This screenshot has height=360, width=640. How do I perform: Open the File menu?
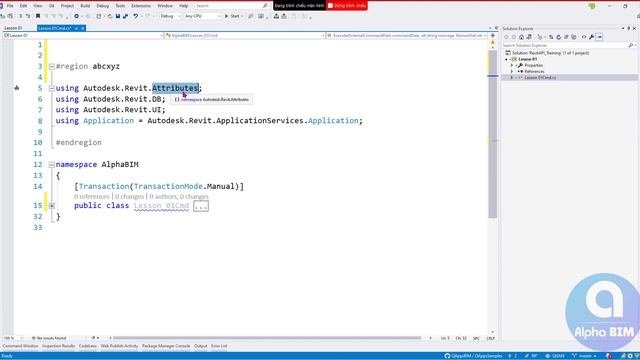[x=10, y=6]
